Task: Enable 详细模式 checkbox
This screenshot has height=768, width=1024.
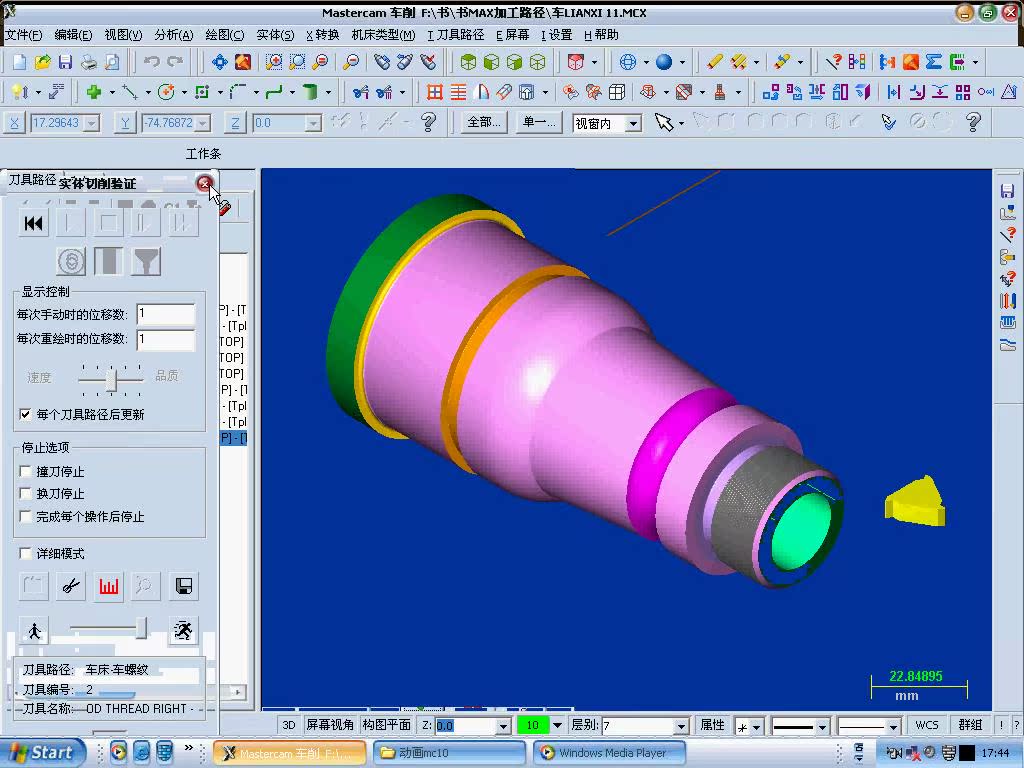Action: click(x=25, y=553)
